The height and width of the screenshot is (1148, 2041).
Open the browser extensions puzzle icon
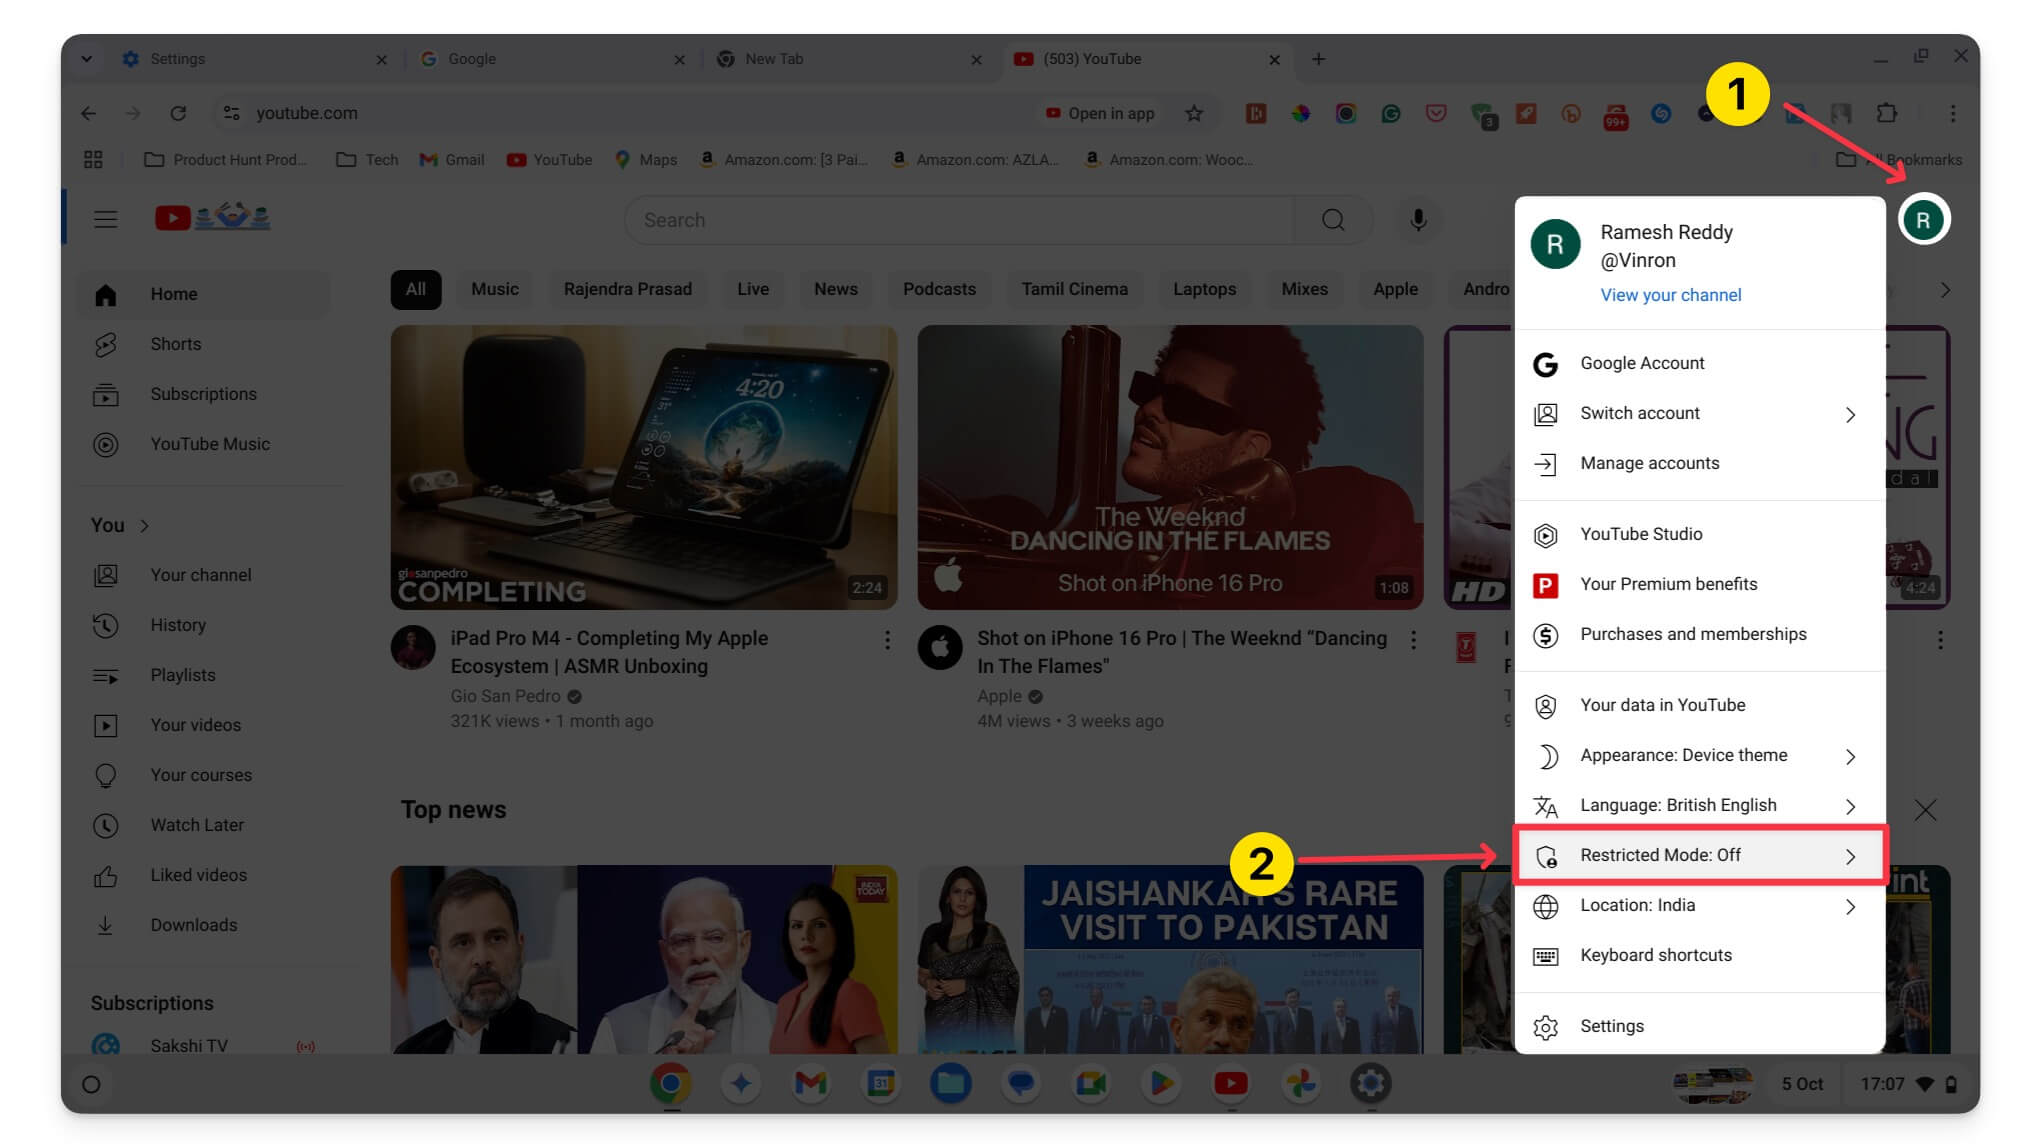1886,113
